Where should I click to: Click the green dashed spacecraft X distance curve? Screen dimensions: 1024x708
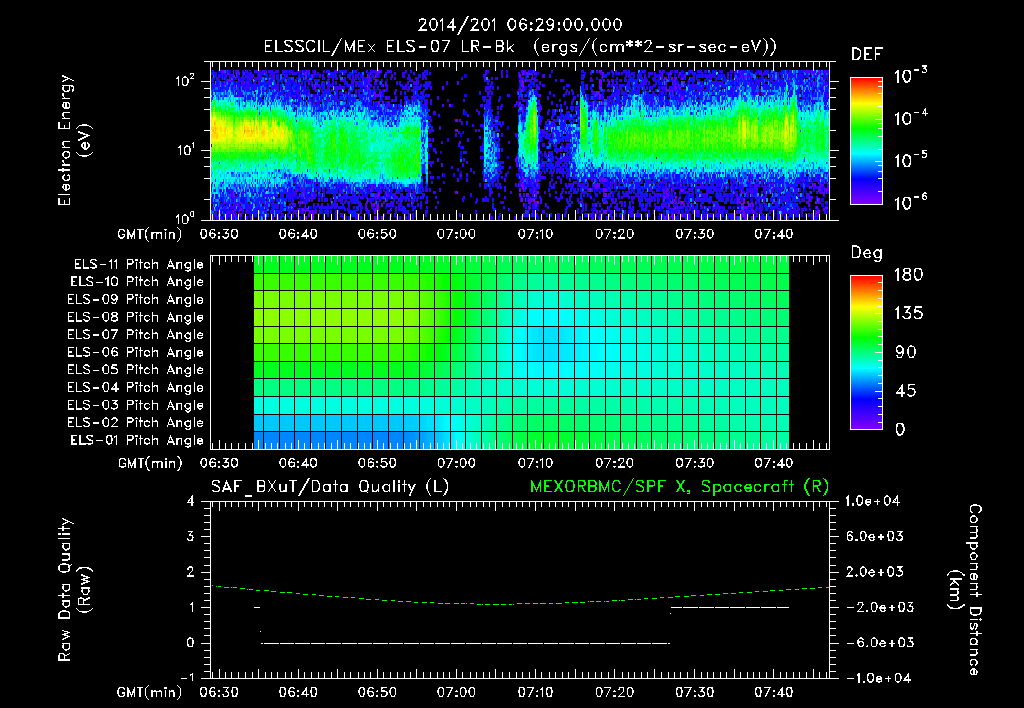pyautogui.click(x=520, y=602)
